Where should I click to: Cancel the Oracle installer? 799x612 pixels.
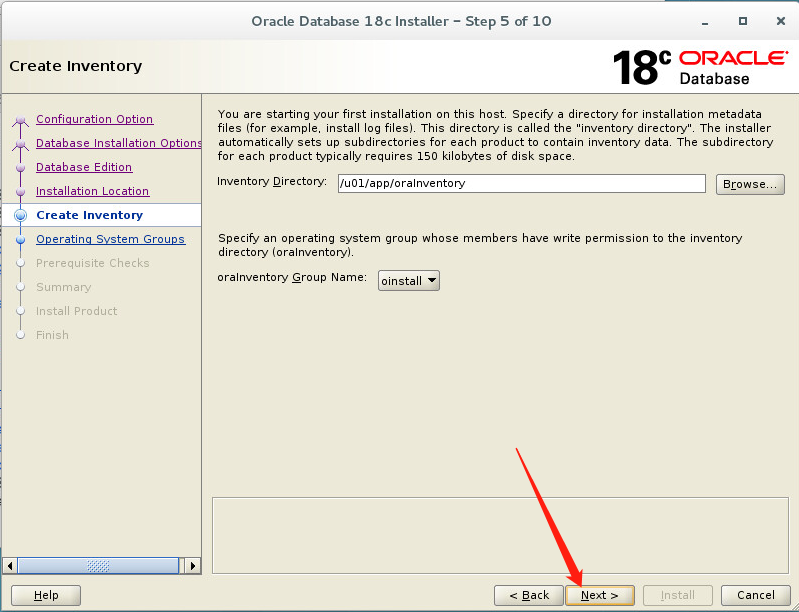(756, 595)
